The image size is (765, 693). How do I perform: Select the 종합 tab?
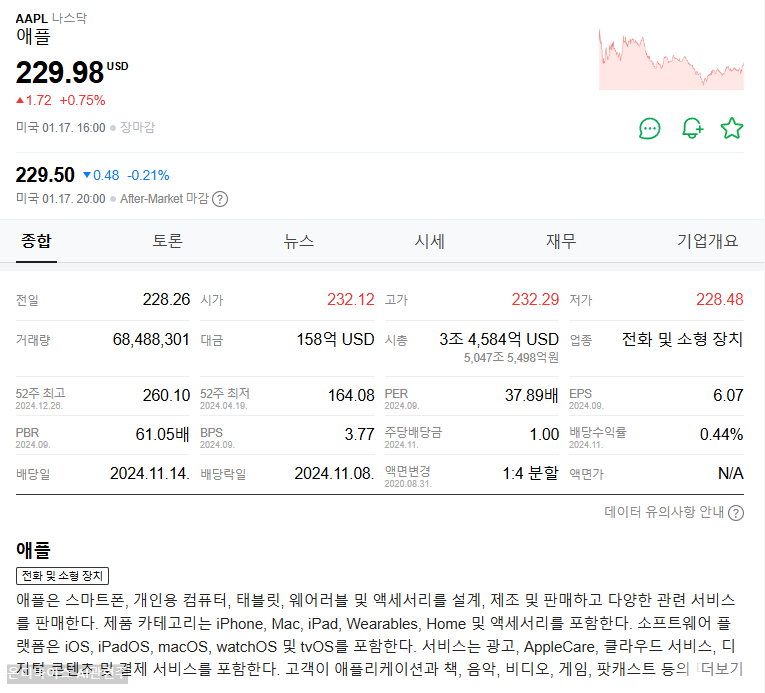pos(36,241)
